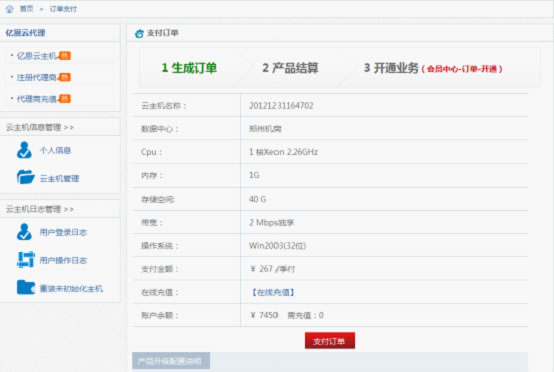The image size is (554, 372).
Task: Click the host name value 20121231164702
Action: click(x=281, y=106)
